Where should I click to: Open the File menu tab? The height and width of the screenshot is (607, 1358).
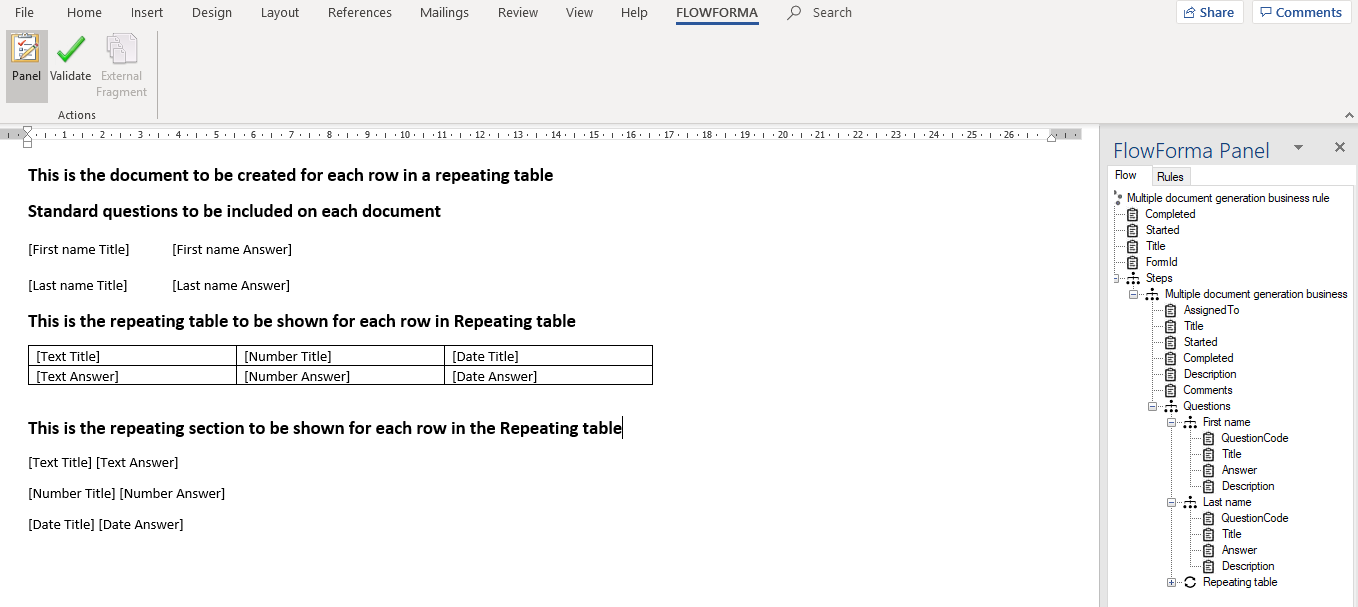coord(24,13)
